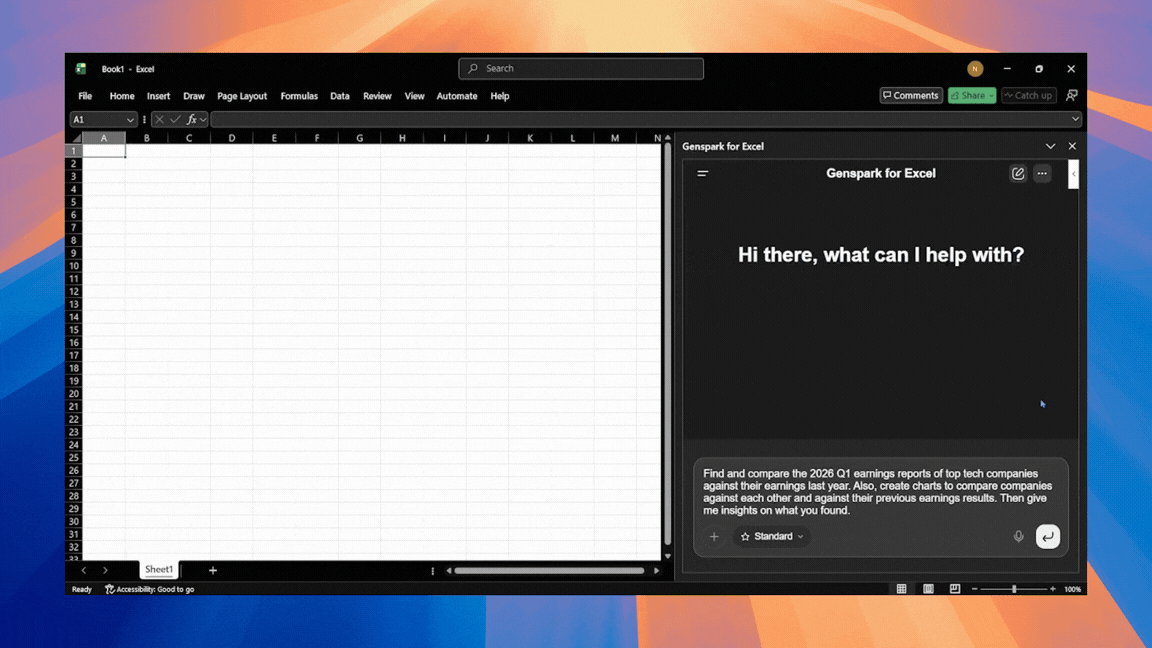Viewport: 1152px width, 648px height.
Task: Click the Excel search box
Action: click(580, 68)
